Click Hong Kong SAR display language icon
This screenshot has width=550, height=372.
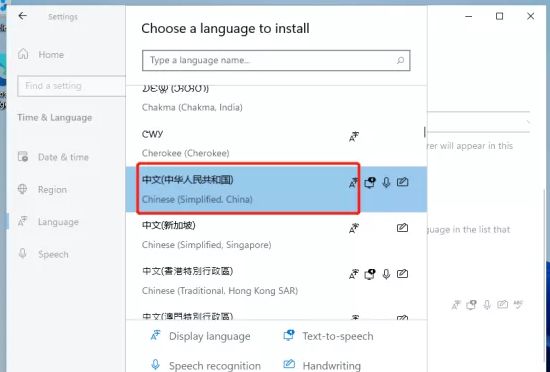point(354,274)
